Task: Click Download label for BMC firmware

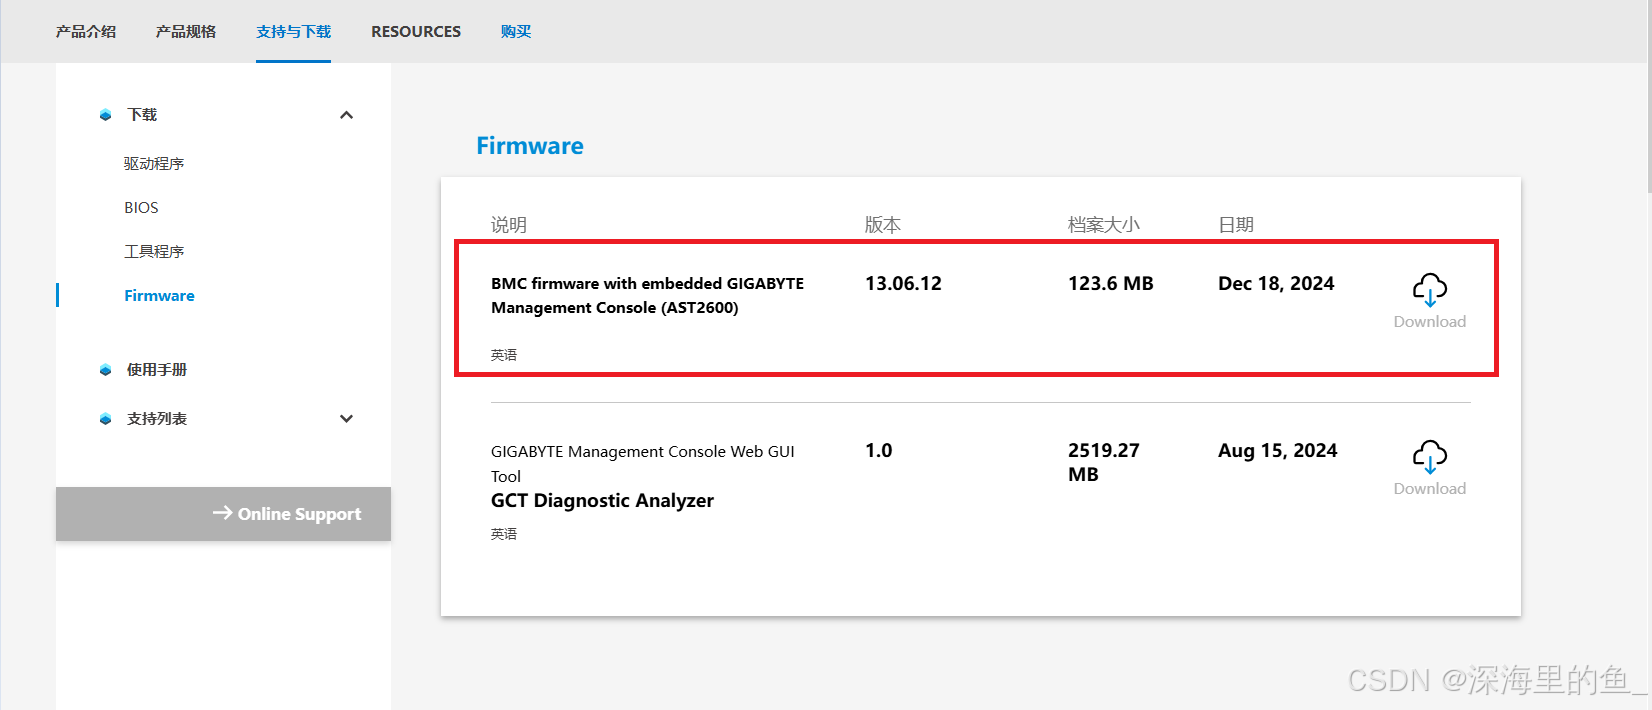Action: (x=1430, y=321)
